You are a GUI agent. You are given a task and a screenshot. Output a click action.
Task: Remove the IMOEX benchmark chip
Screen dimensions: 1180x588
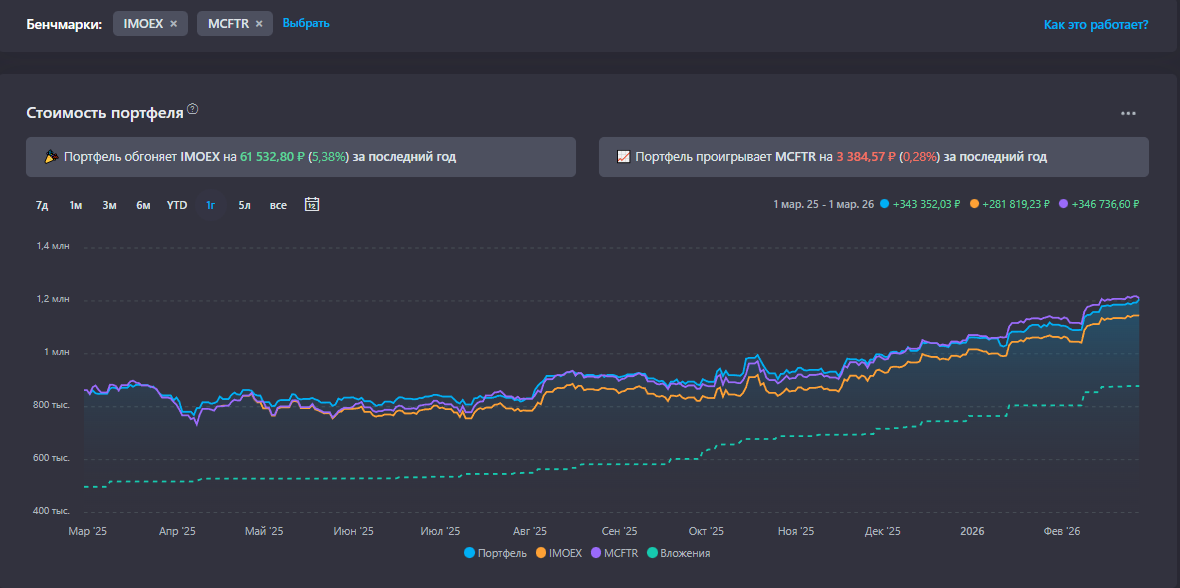pos(174,23)
